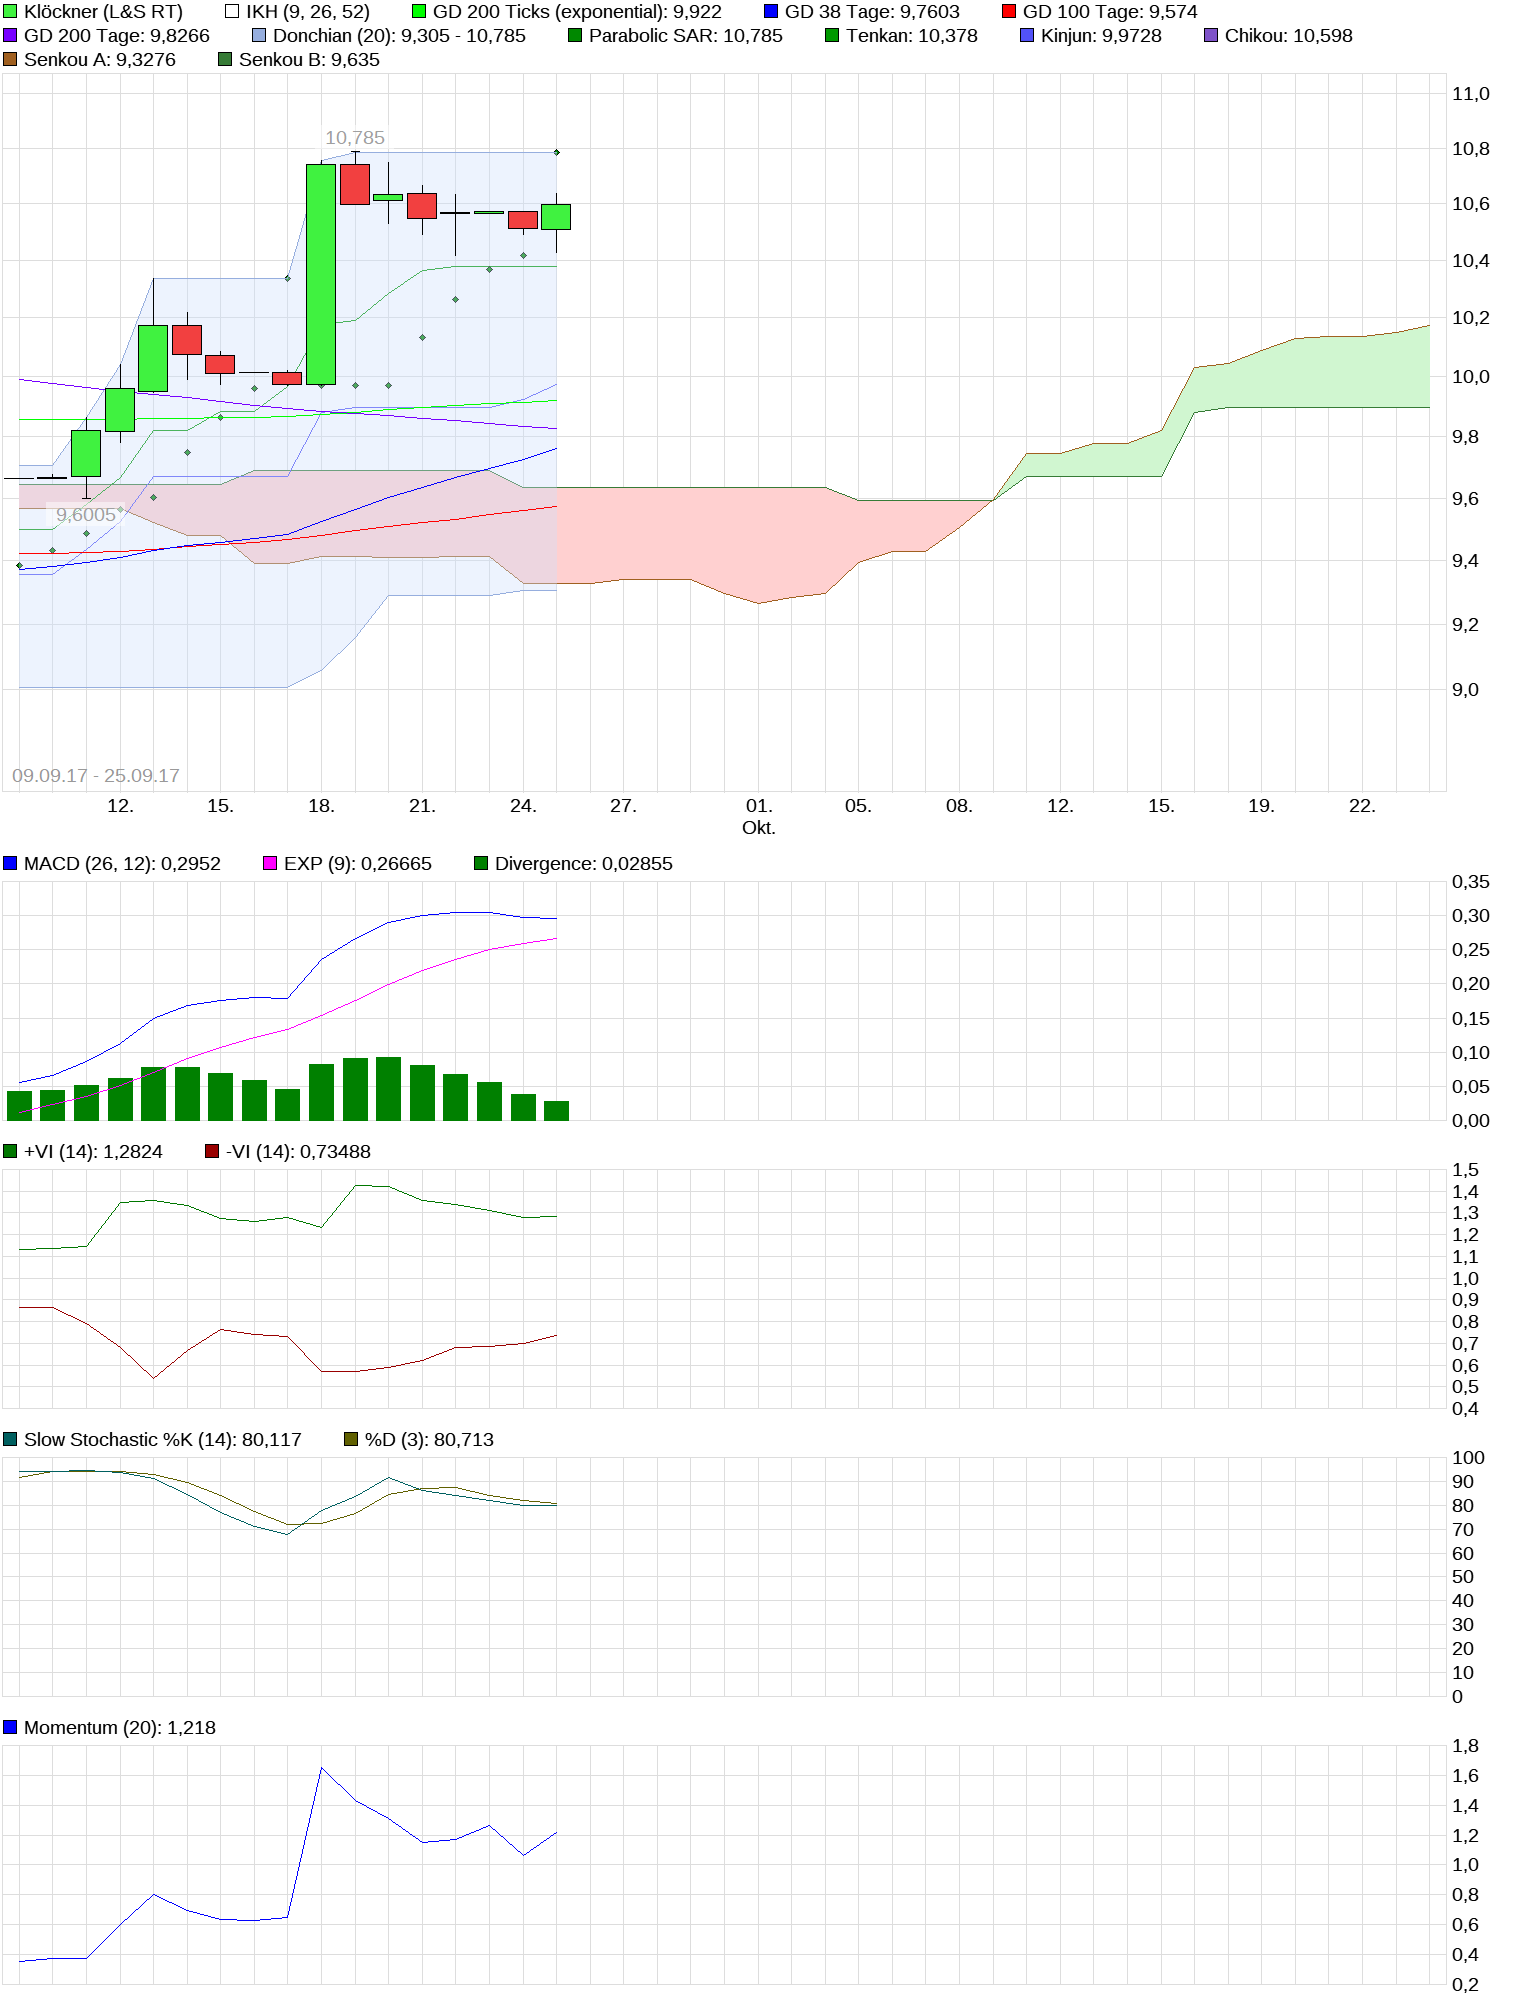Click the last green candlestick of the price chart
This screenshot has width=1520, height=2005.
[556, 217]
